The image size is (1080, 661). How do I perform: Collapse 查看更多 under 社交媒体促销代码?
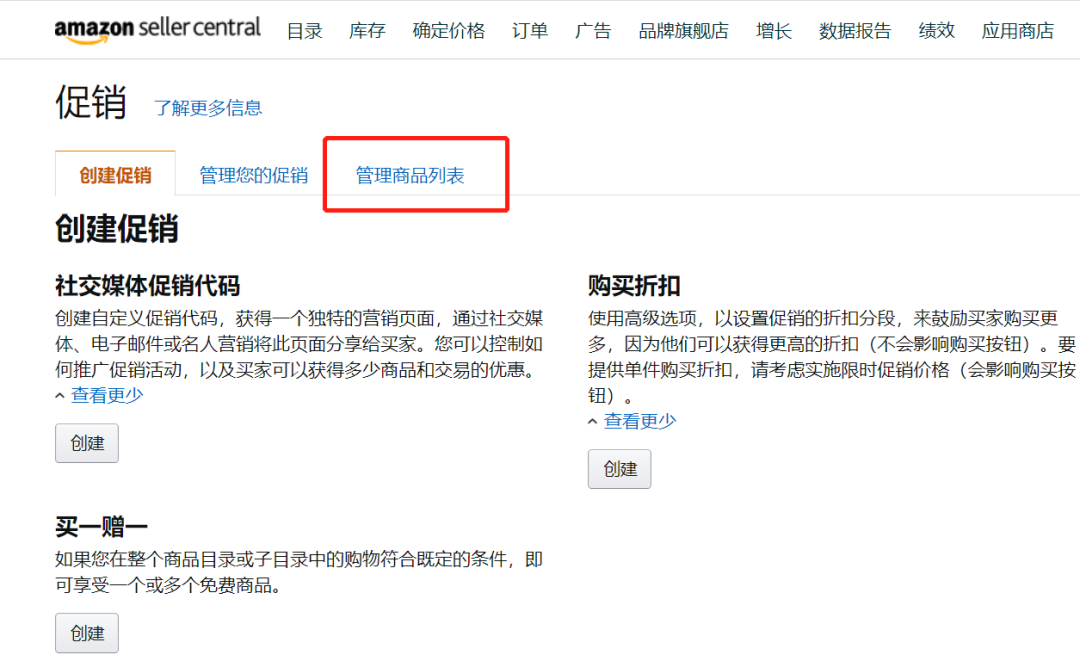[107, 395]
